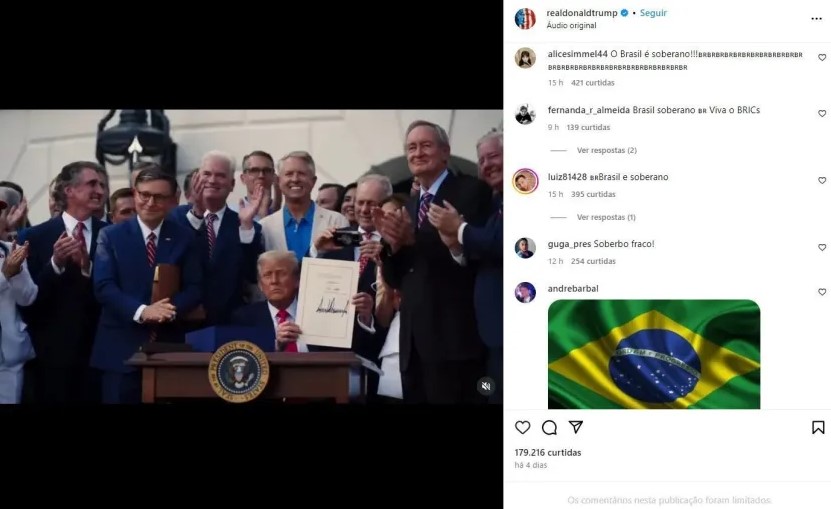The width and height of the screenshot is (831, 509).
Task: View the 179.216 curtidas likes list
Action: 548,452
